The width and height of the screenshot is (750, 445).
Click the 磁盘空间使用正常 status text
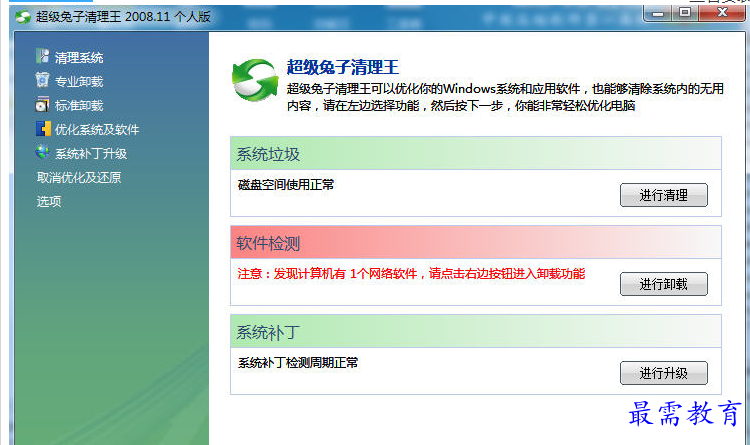tap(286, 185)
